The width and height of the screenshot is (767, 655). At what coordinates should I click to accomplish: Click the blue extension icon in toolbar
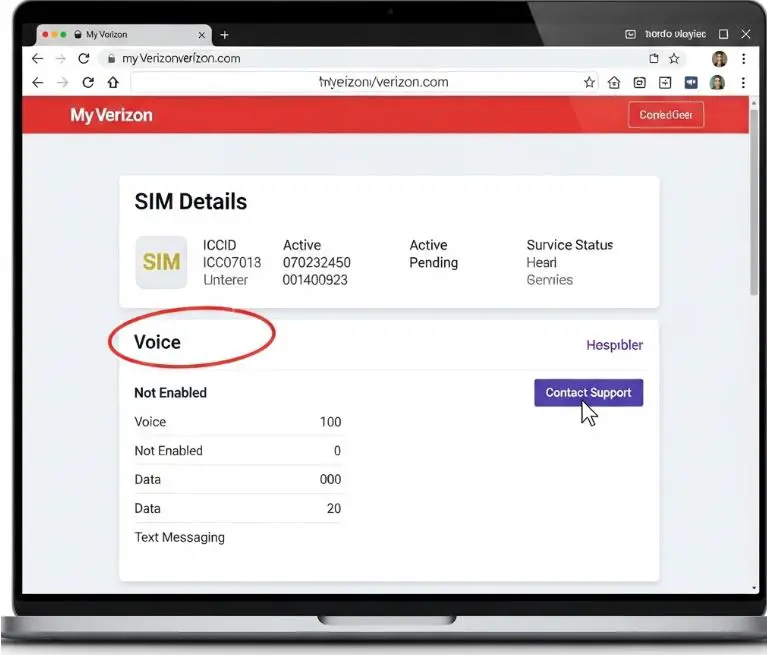[x=691, y=82]
